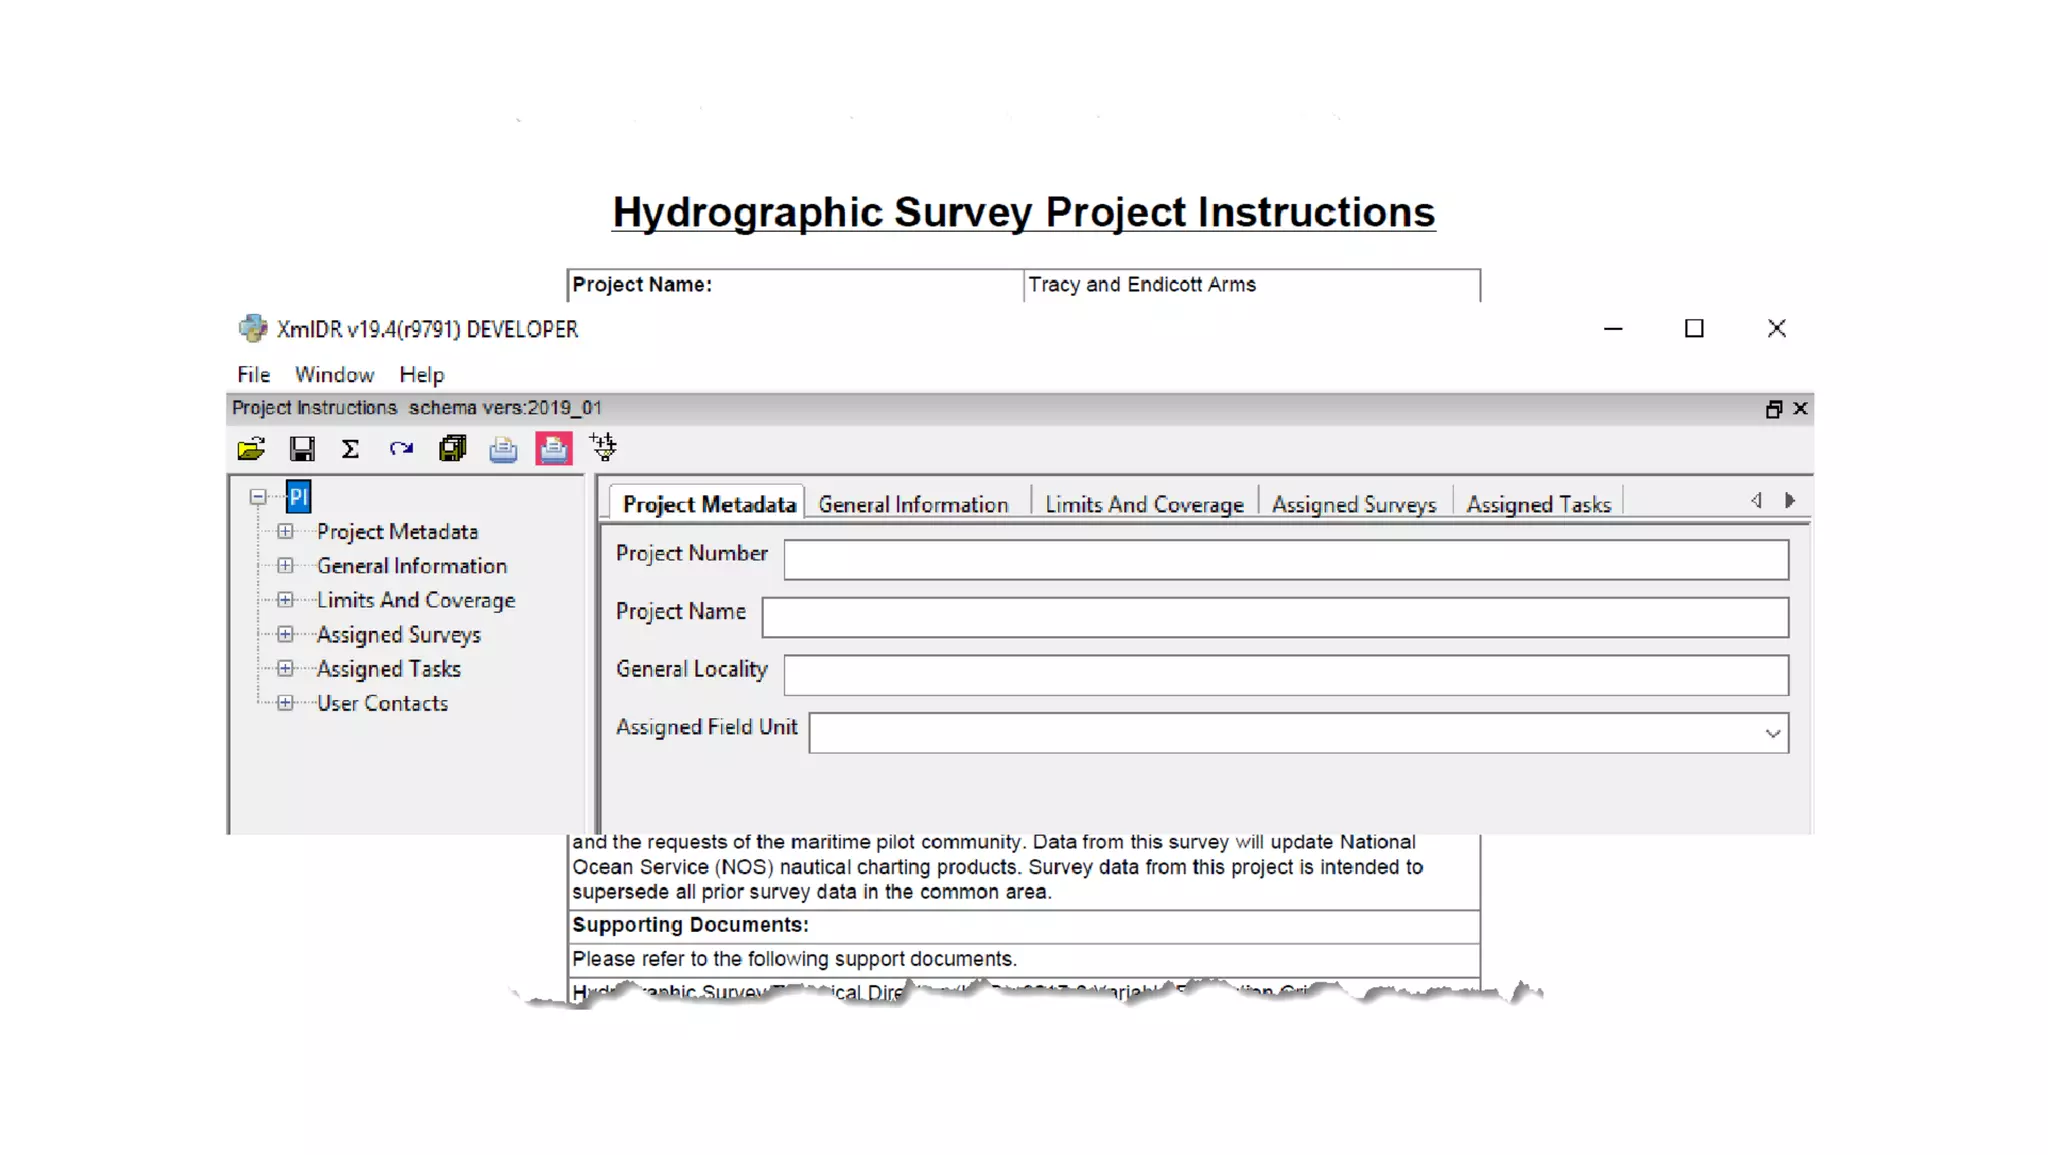Click the funnel with plus signs icon
2048x1155 pixels.
[604, 447]
